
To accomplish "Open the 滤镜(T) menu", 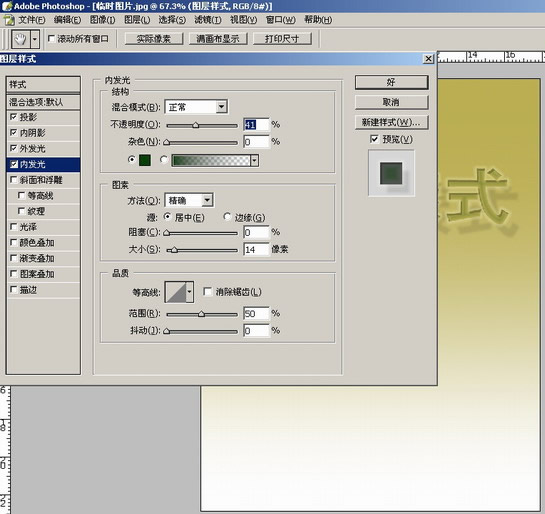I will click(x=208, y=20).
